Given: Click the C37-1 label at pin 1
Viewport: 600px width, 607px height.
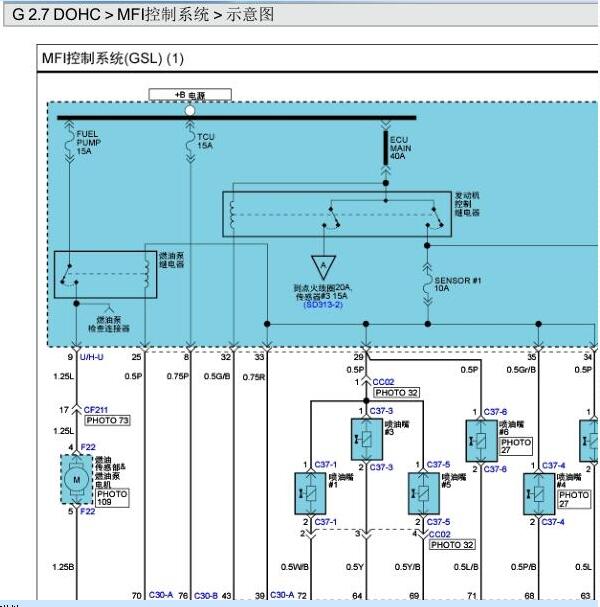Looking at the screenshot, I should tap(326, 465).
